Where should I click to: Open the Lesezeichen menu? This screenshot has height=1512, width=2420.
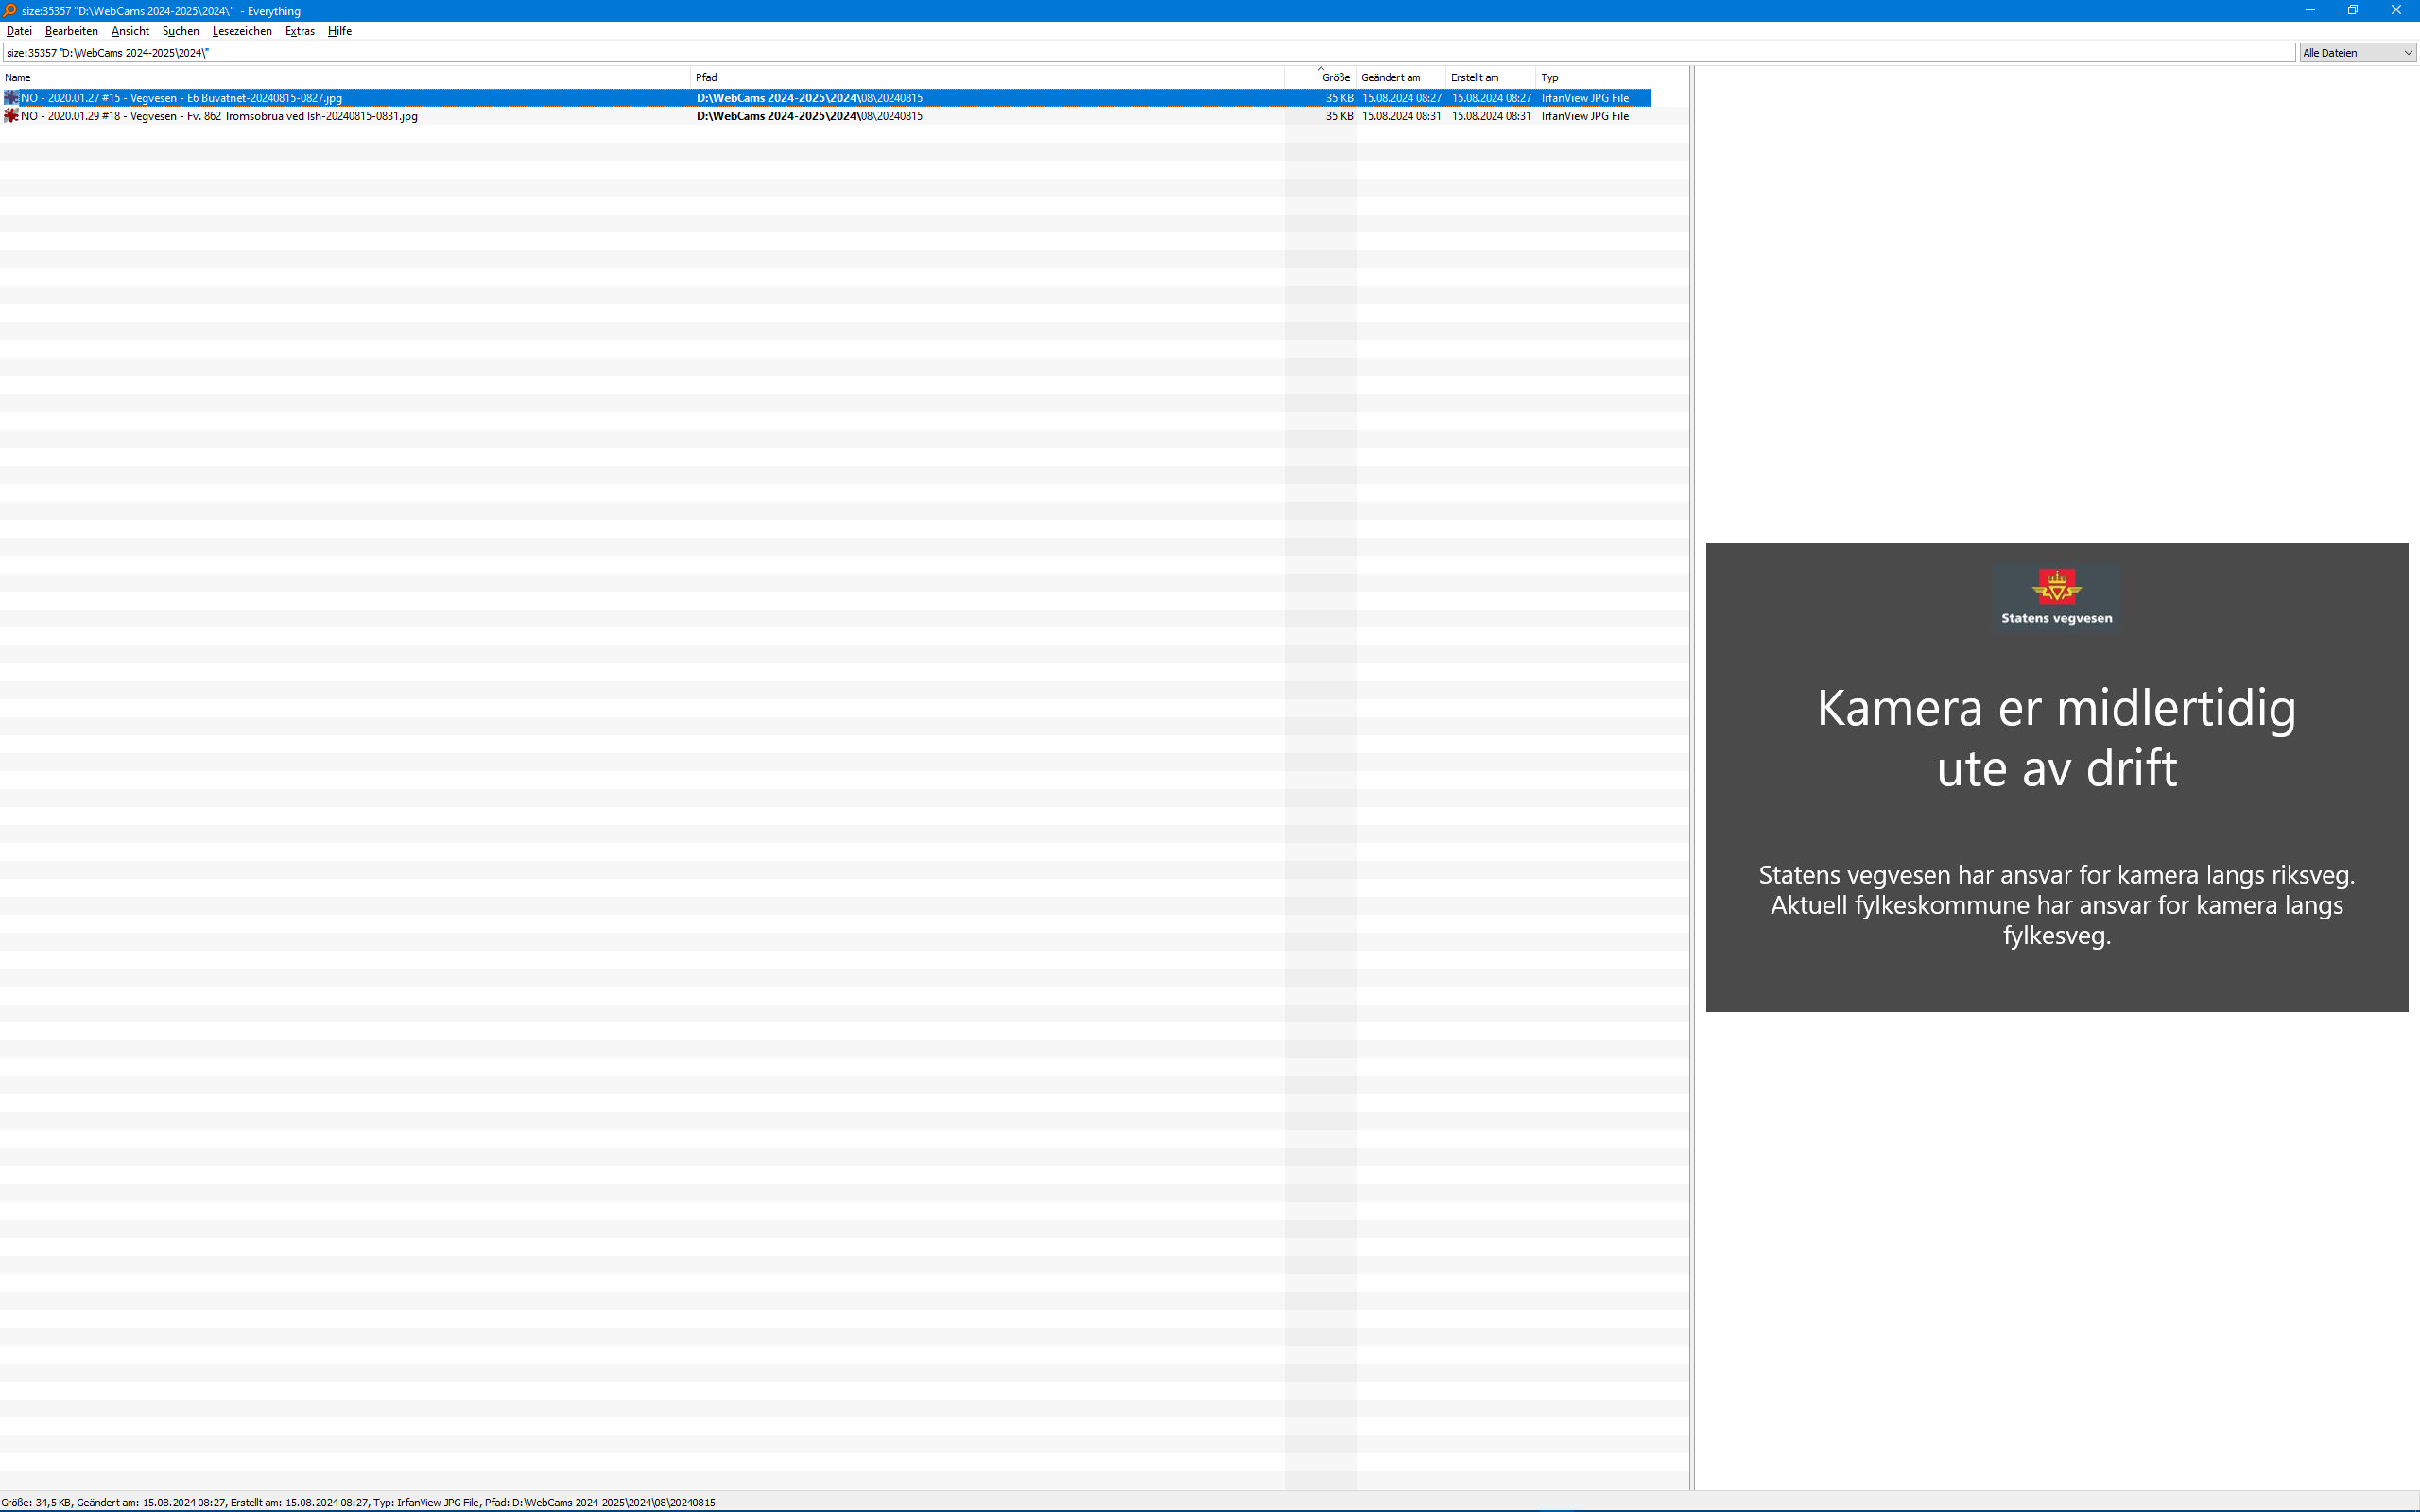(x=242, y=31)
